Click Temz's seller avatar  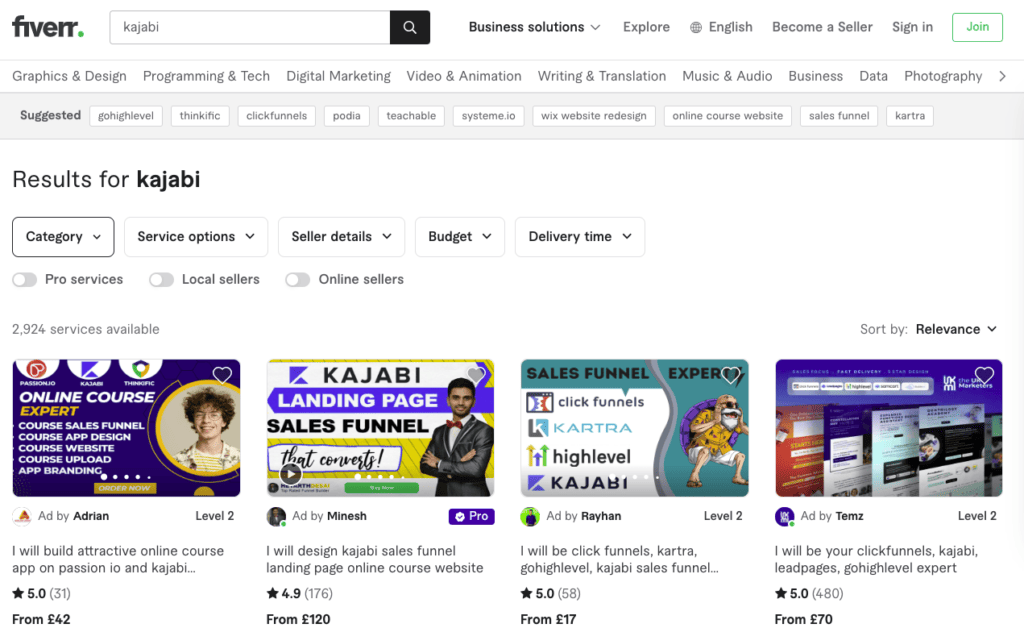click(x=784, y=516)
